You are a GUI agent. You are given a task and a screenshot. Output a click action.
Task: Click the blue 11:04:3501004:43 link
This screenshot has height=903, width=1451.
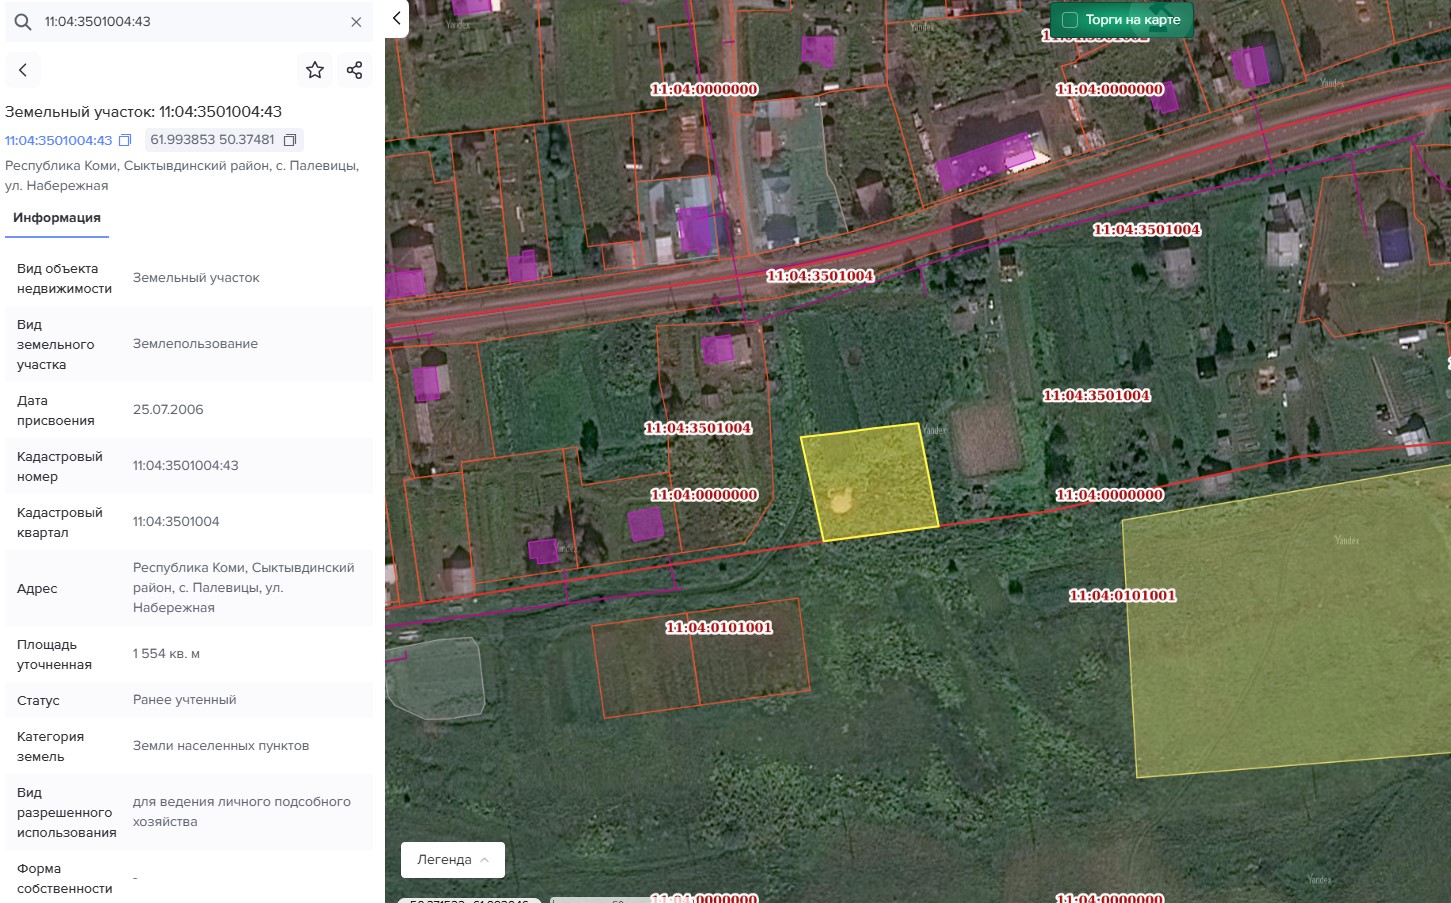59,140
